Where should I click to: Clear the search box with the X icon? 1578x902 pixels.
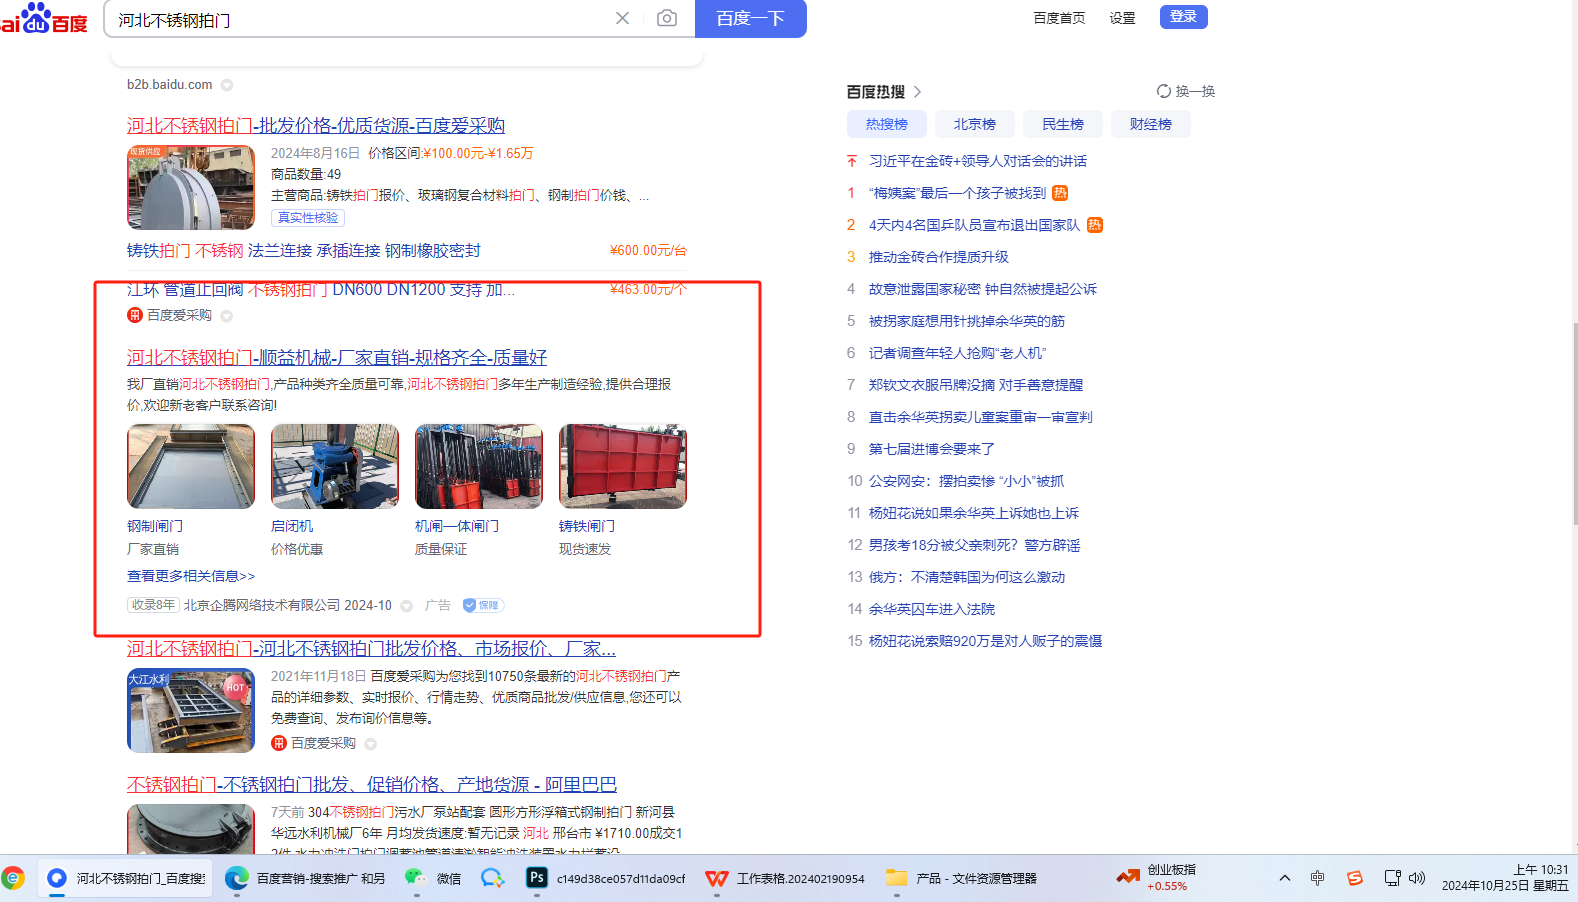click(x=622, y=18)
